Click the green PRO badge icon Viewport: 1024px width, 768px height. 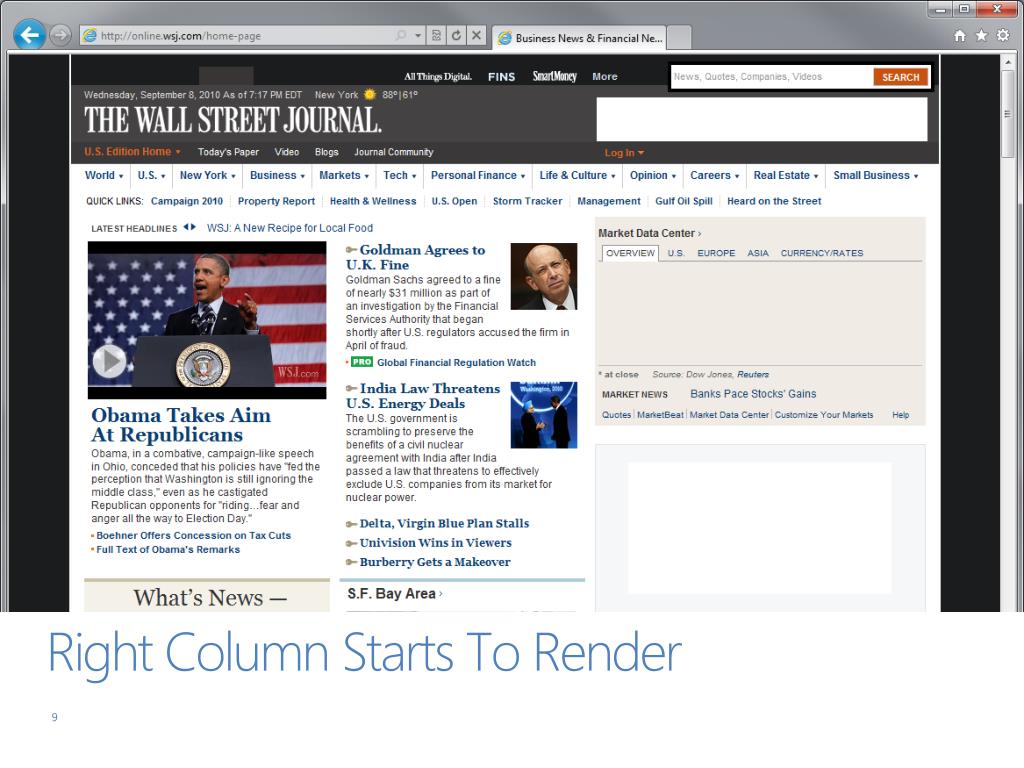pos(362,362)
